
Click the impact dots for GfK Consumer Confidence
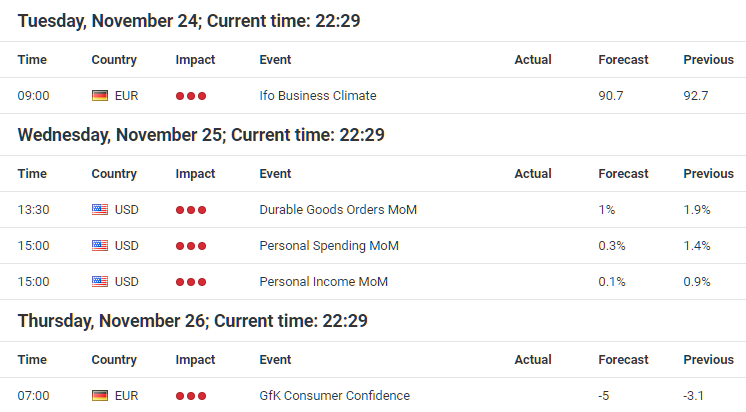191,396
